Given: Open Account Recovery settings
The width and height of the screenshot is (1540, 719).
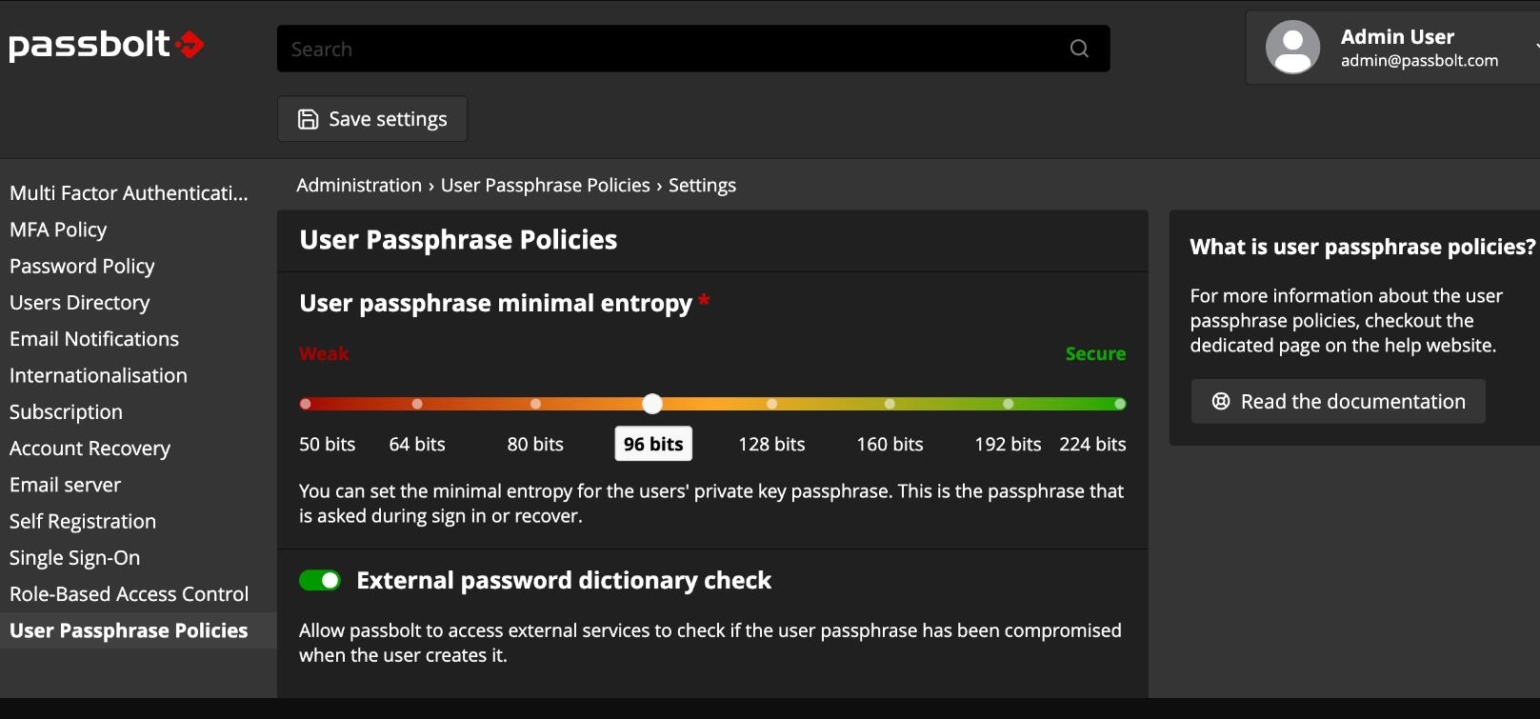Looking at the screenshot, I should click(90, 448).
